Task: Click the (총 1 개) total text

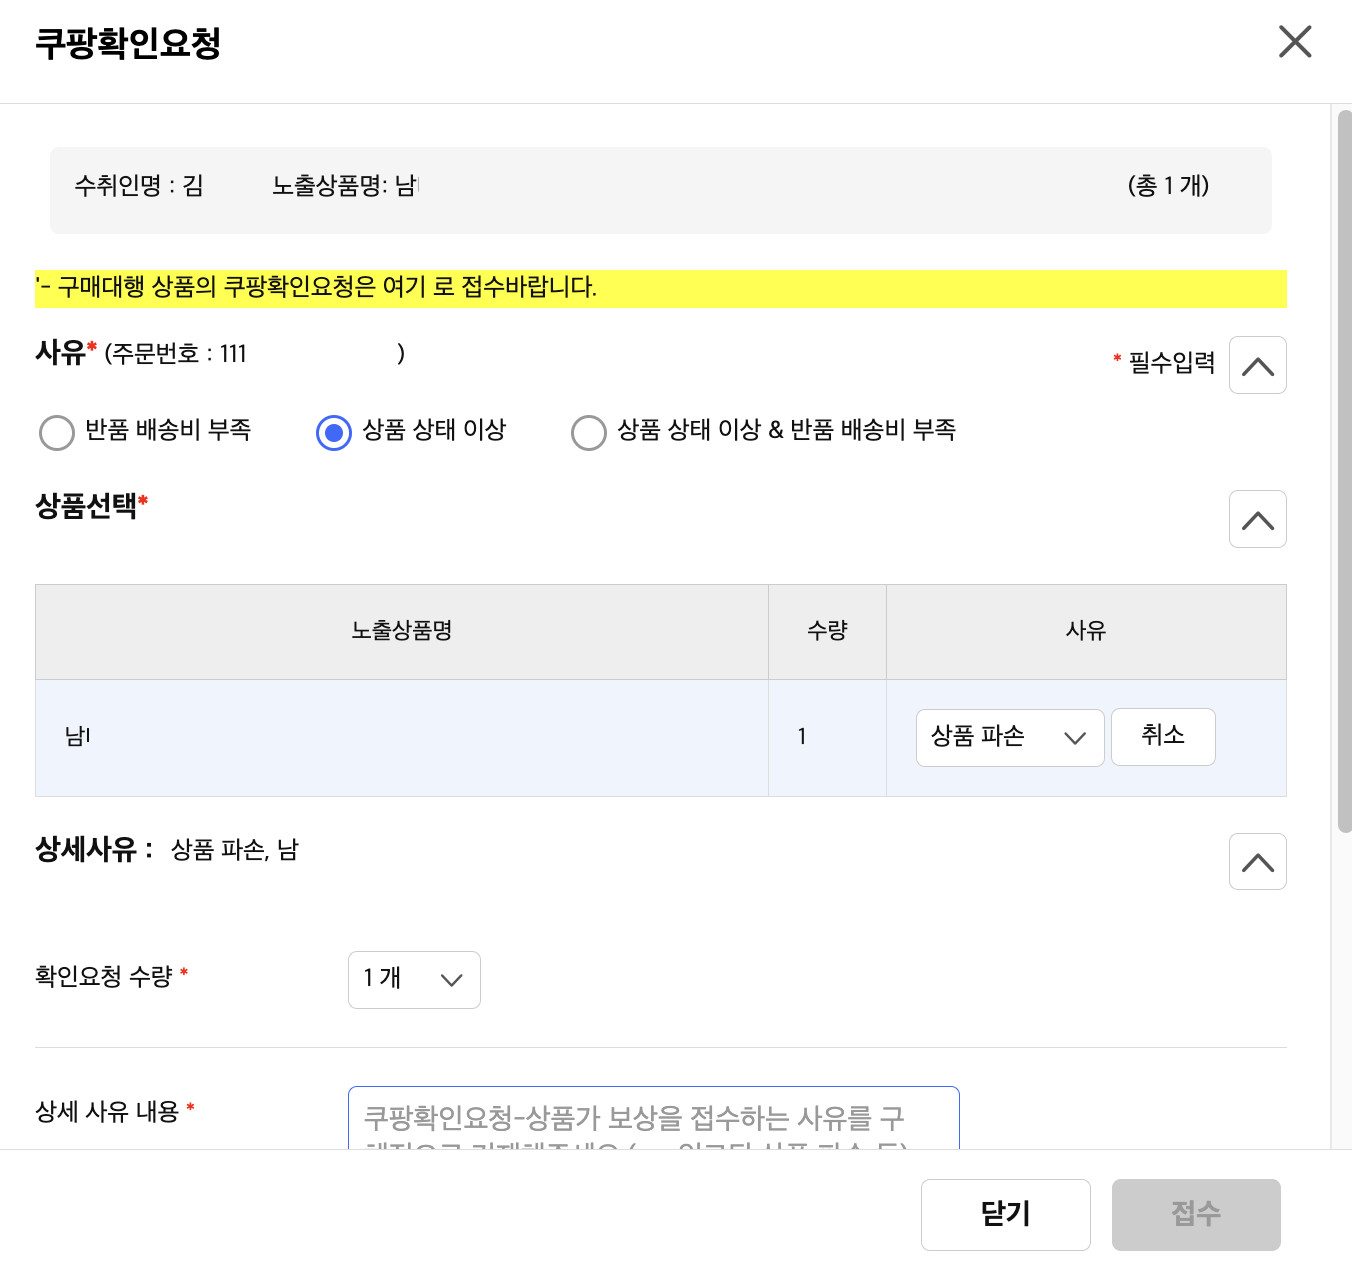Action: [x=1168, y=186]
